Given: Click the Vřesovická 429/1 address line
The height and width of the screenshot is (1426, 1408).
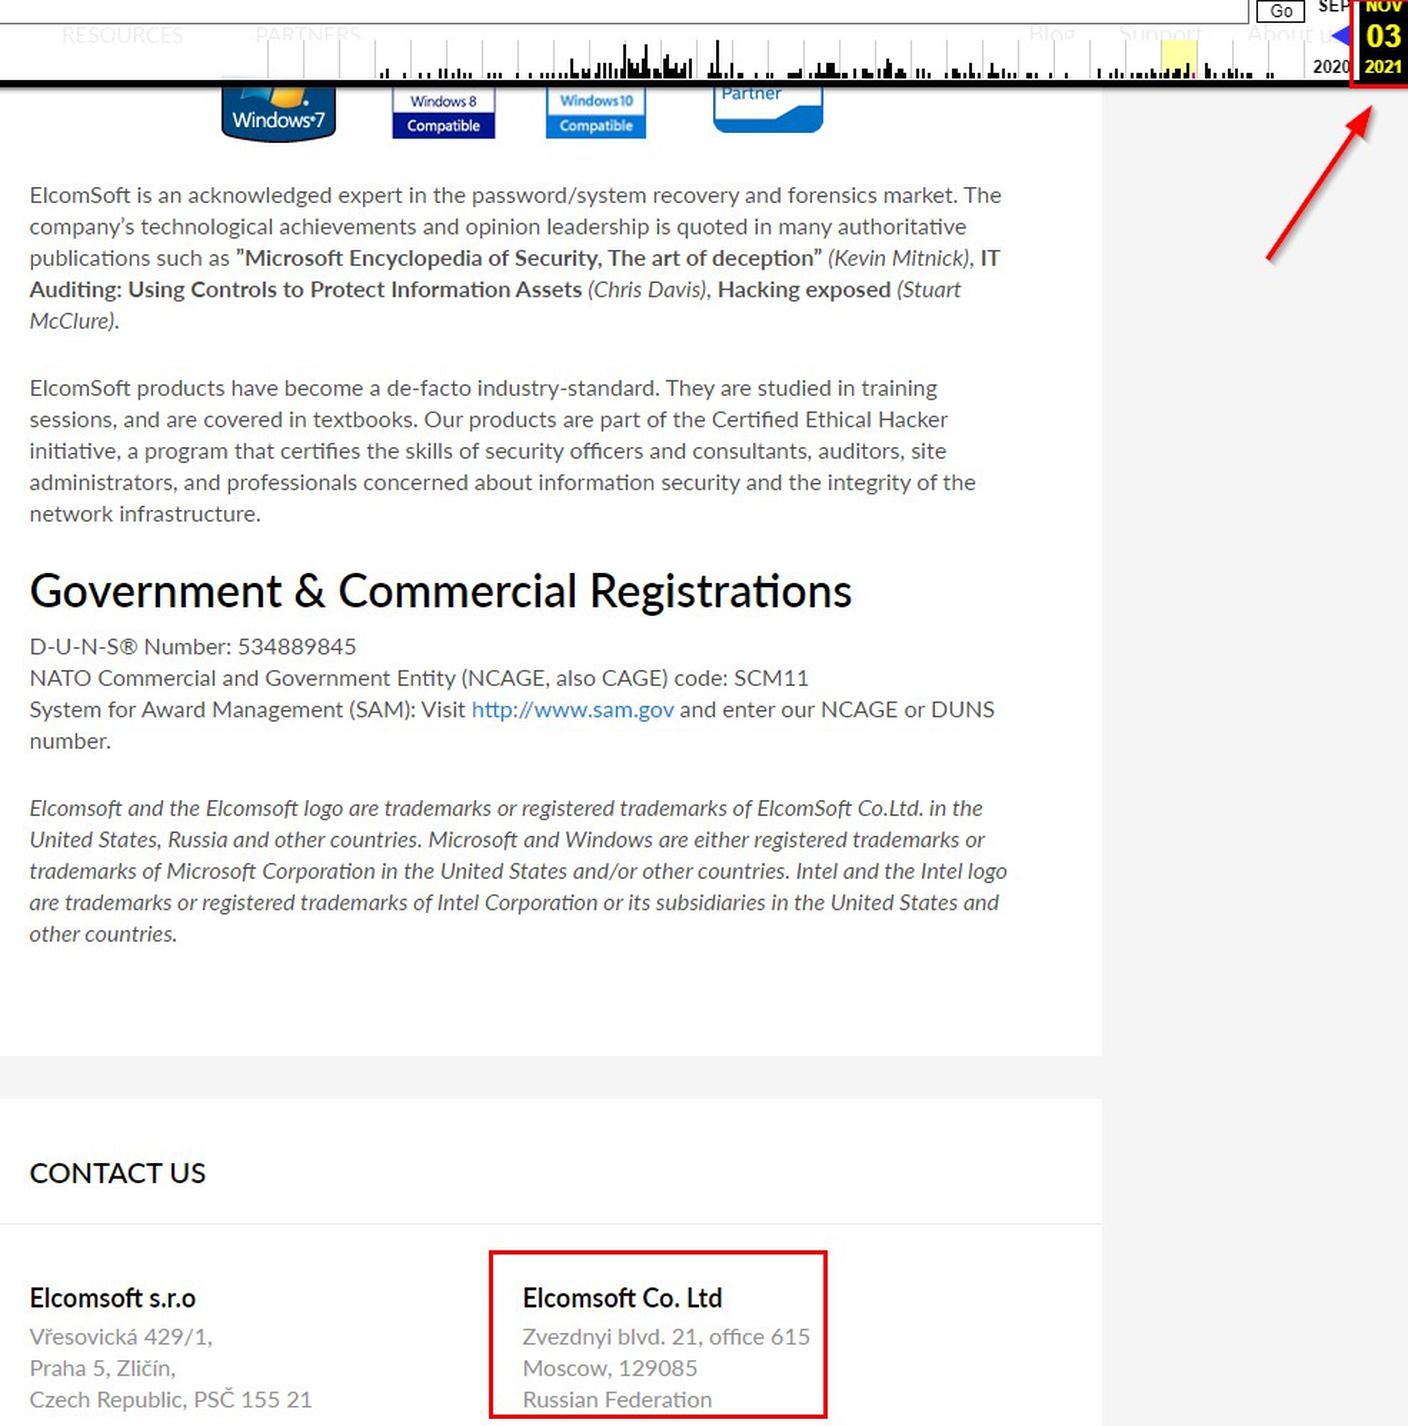Looking at the screenshot, I should point(121,1337).
